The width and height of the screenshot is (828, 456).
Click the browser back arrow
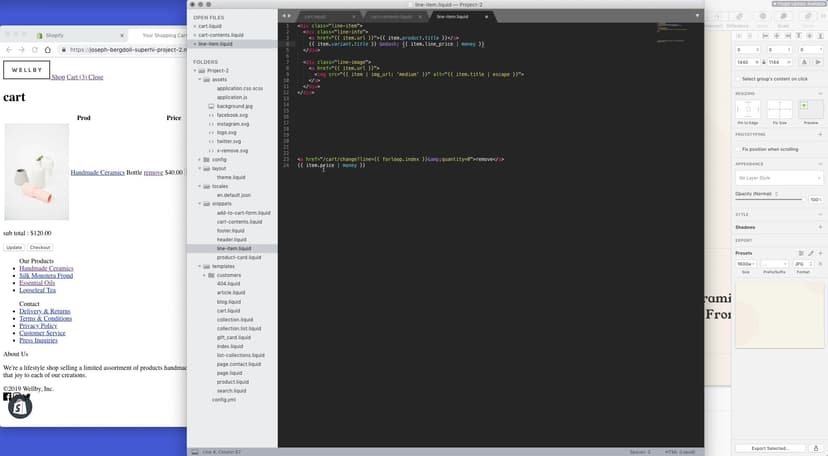[x=9, y=49]
